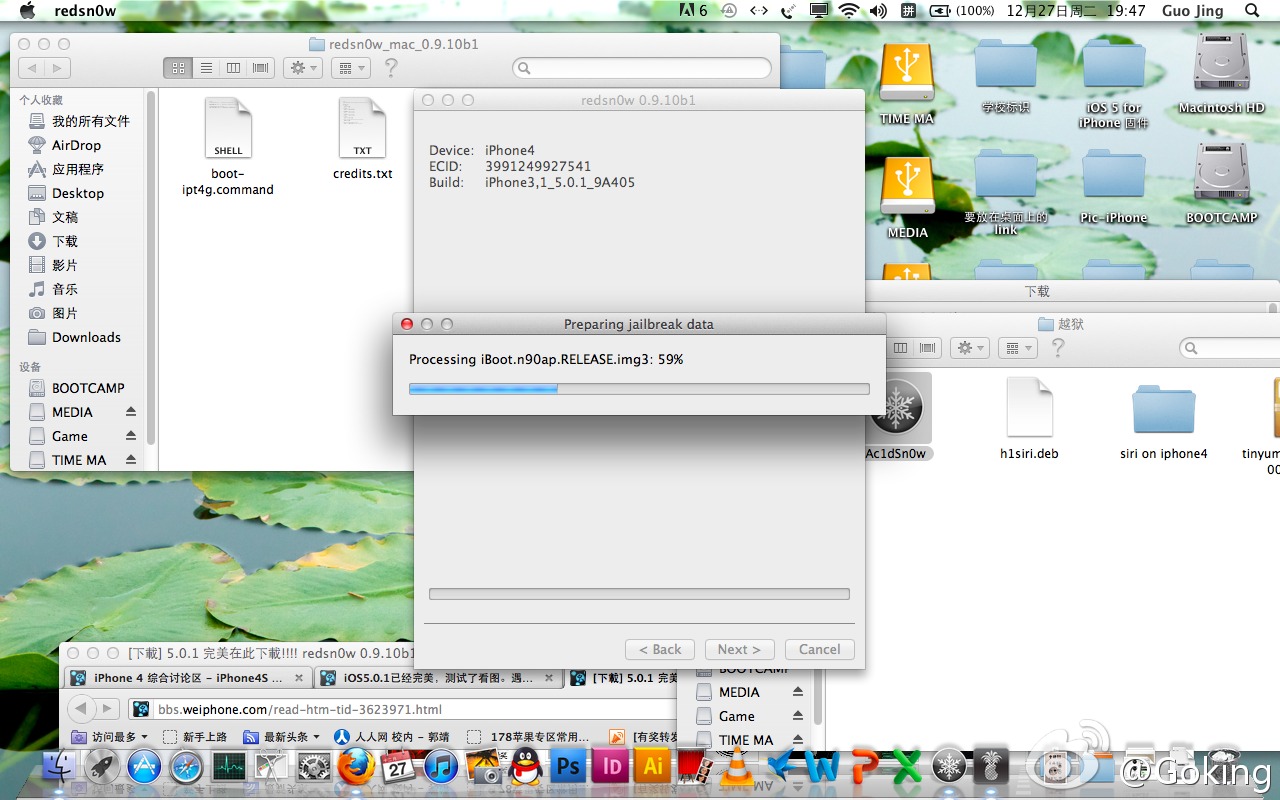Viewport: 1280px width, 800px height.
Task: Click the 越狱 window search field
Action: 1229,348
